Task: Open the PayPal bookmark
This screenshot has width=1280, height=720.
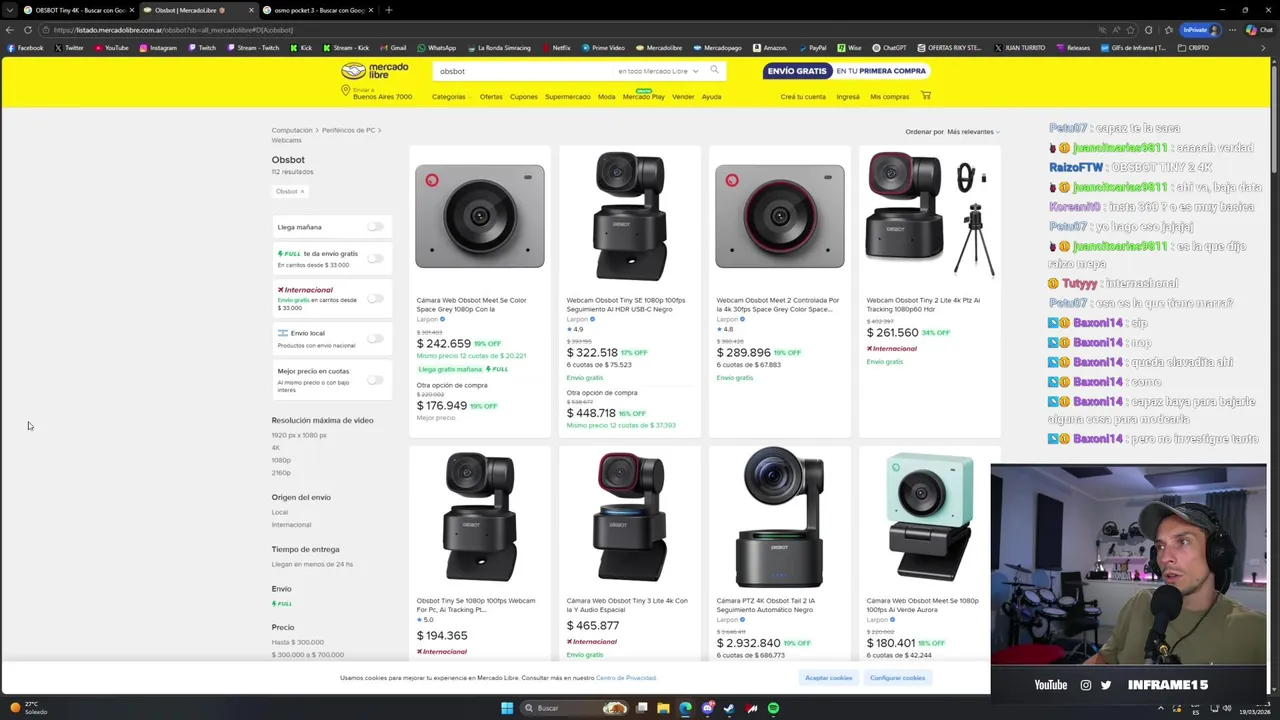Action: [812, 48]
